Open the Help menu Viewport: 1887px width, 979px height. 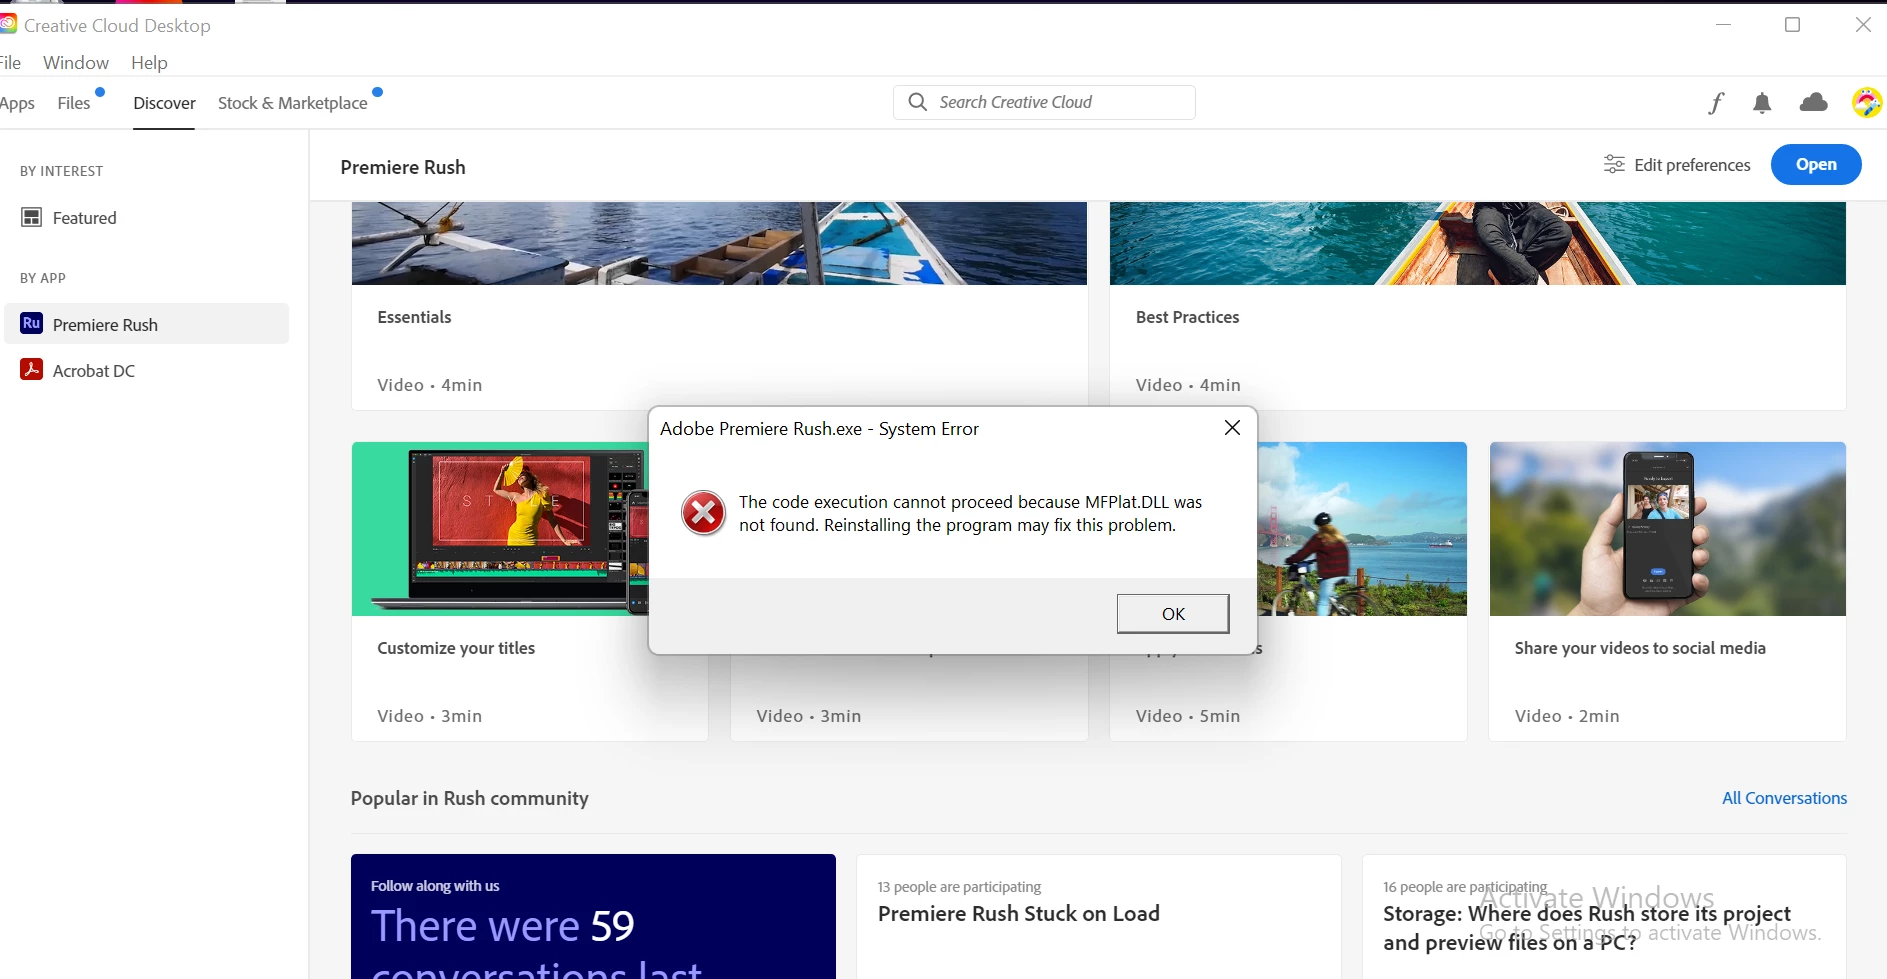[149, 63]
